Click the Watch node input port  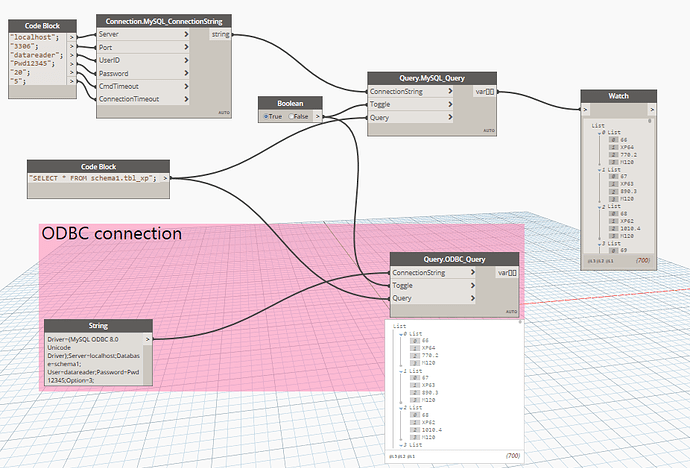(x=585, y=110)
